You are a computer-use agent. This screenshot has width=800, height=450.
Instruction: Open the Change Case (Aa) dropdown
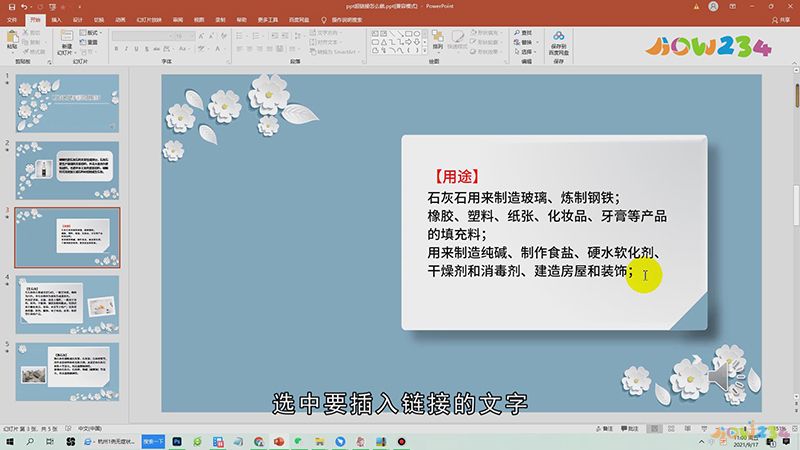(183, 49)
